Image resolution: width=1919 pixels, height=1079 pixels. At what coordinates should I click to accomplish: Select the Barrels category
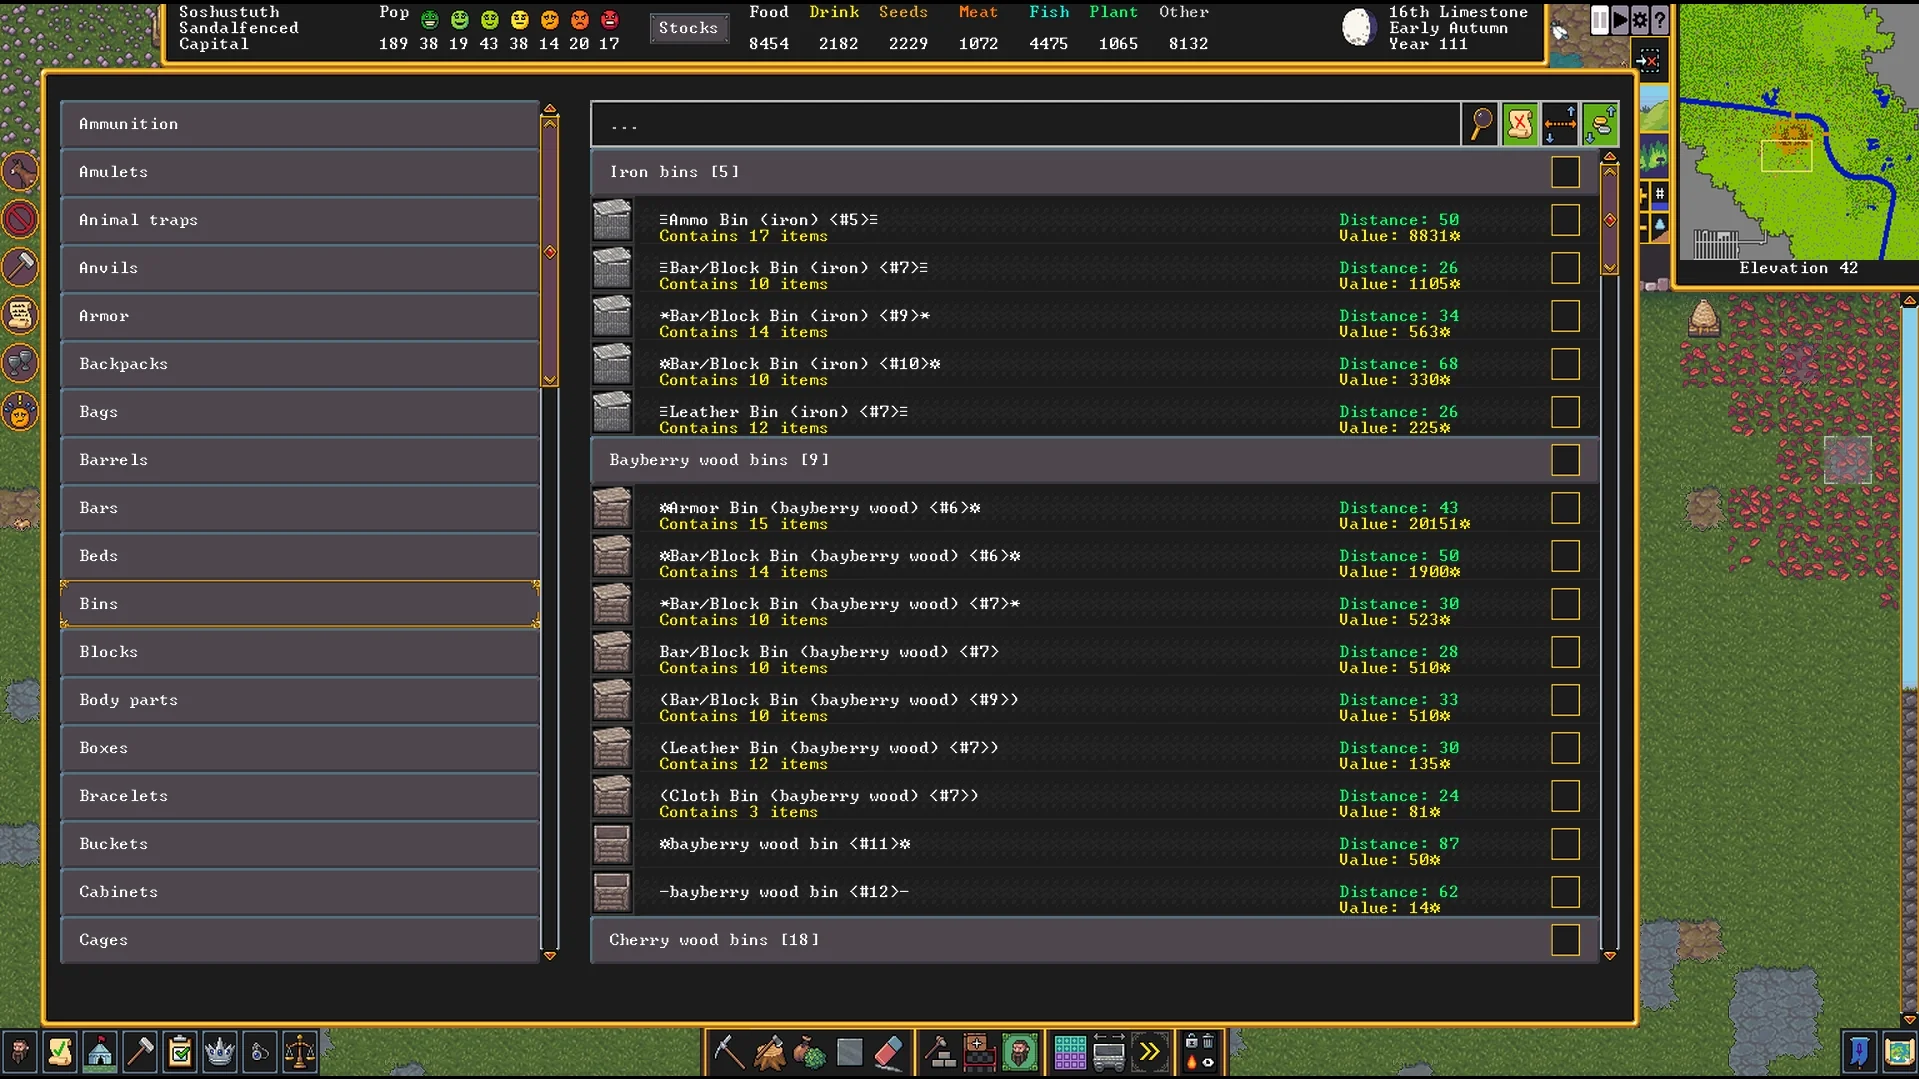300,460
